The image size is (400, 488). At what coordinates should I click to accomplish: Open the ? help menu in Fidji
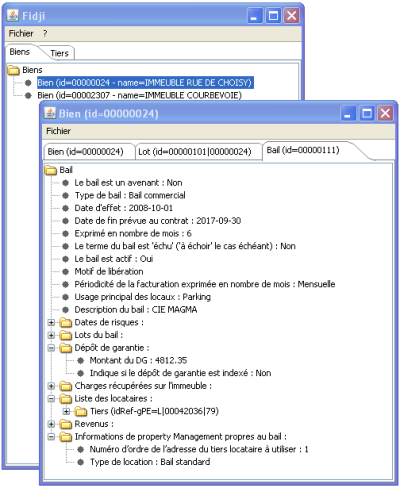[45, 33]
